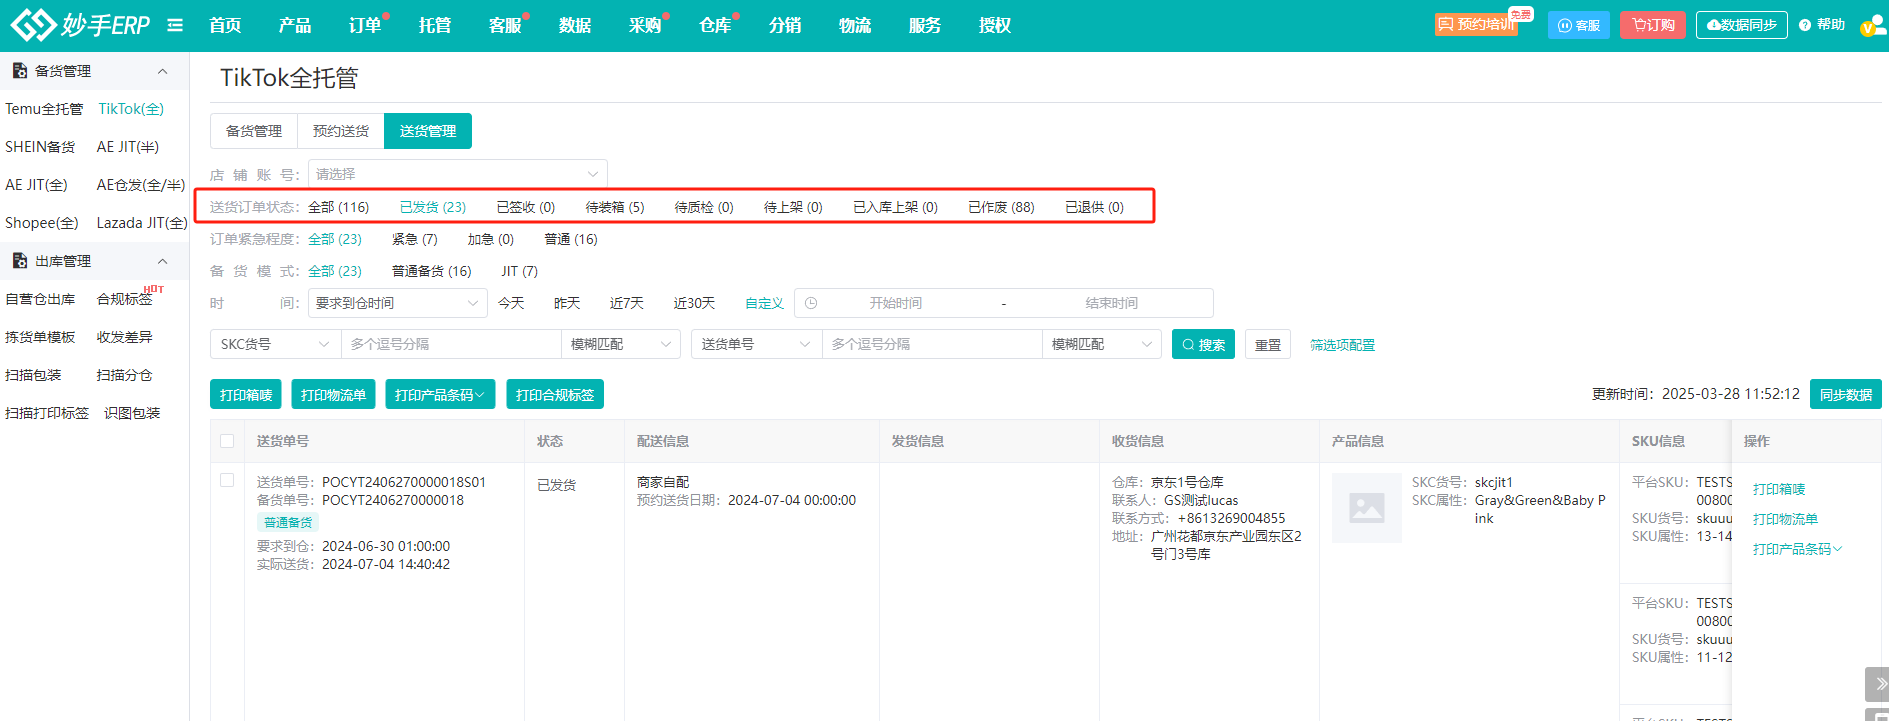
Task: Click the 送货单号 search text input
Action: pyautogui.click(x=932, y=344)
